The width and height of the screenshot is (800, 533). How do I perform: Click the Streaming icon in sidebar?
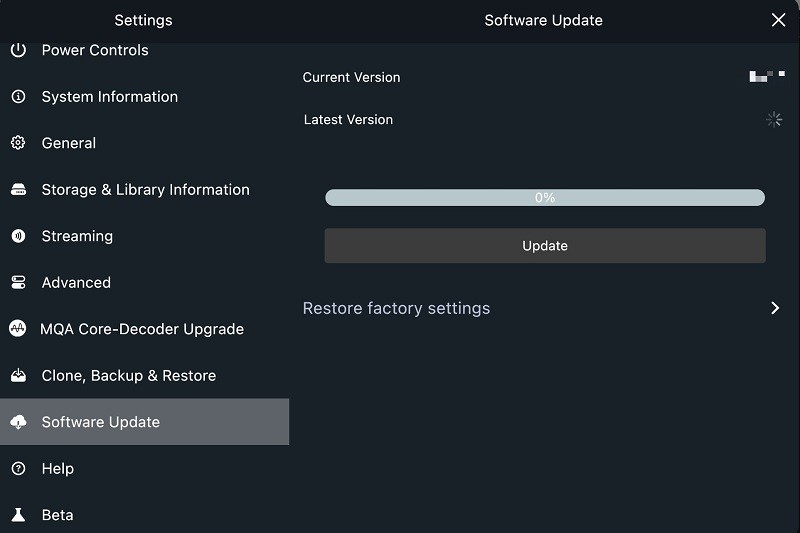[18, 236]
